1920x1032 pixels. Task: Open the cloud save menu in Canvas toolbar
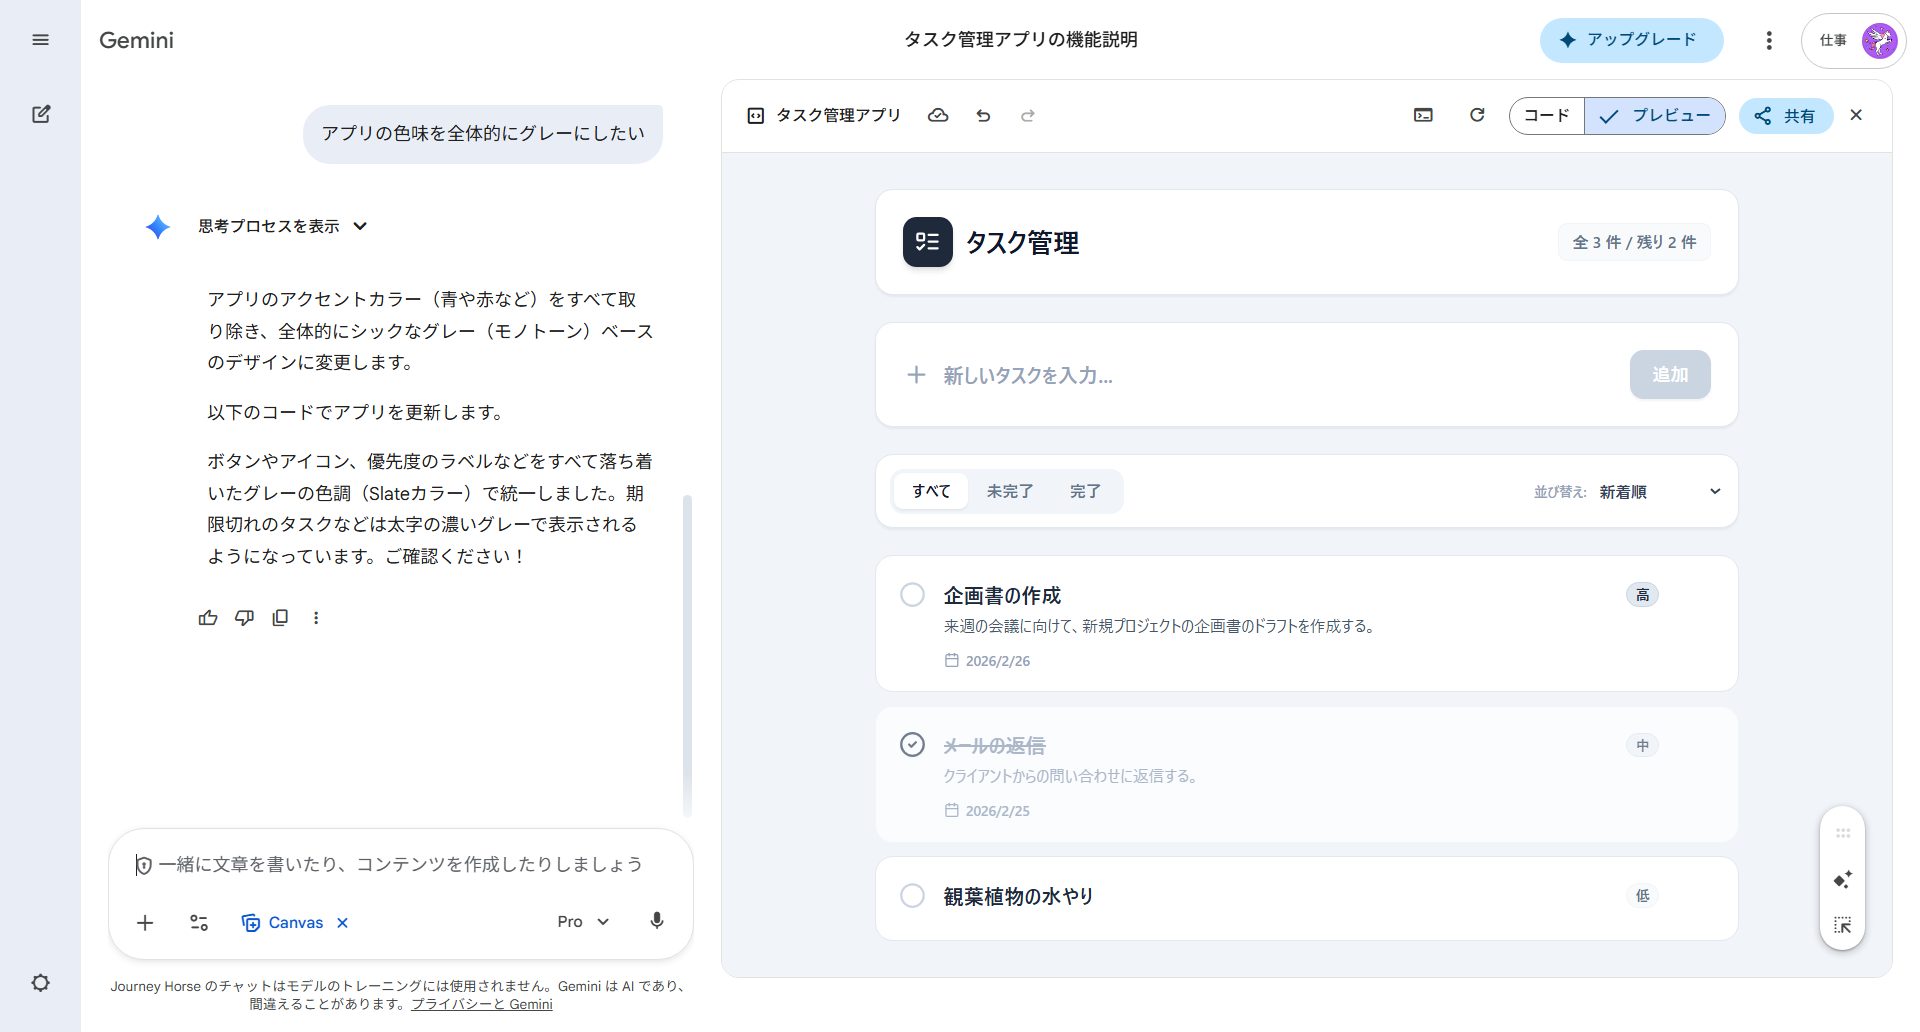938,115
